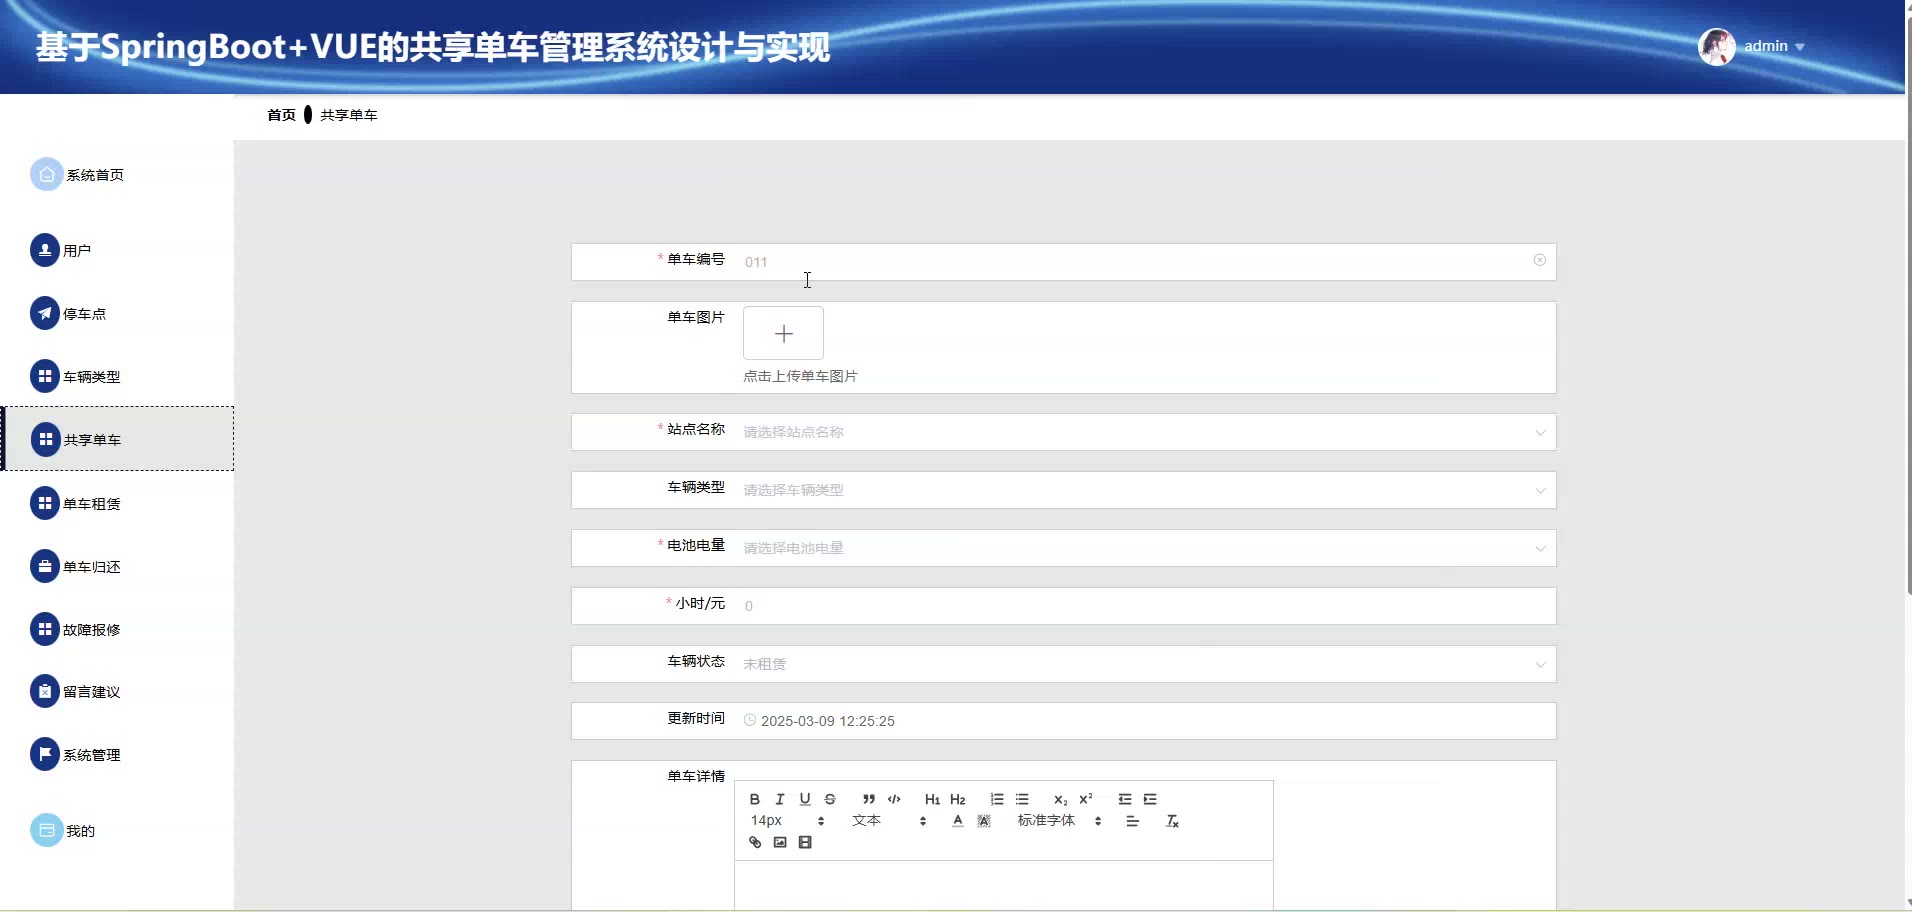Open the 标准字体 font family dropdown
The image size is (1912, 912).
click(x=1059, y=821)
